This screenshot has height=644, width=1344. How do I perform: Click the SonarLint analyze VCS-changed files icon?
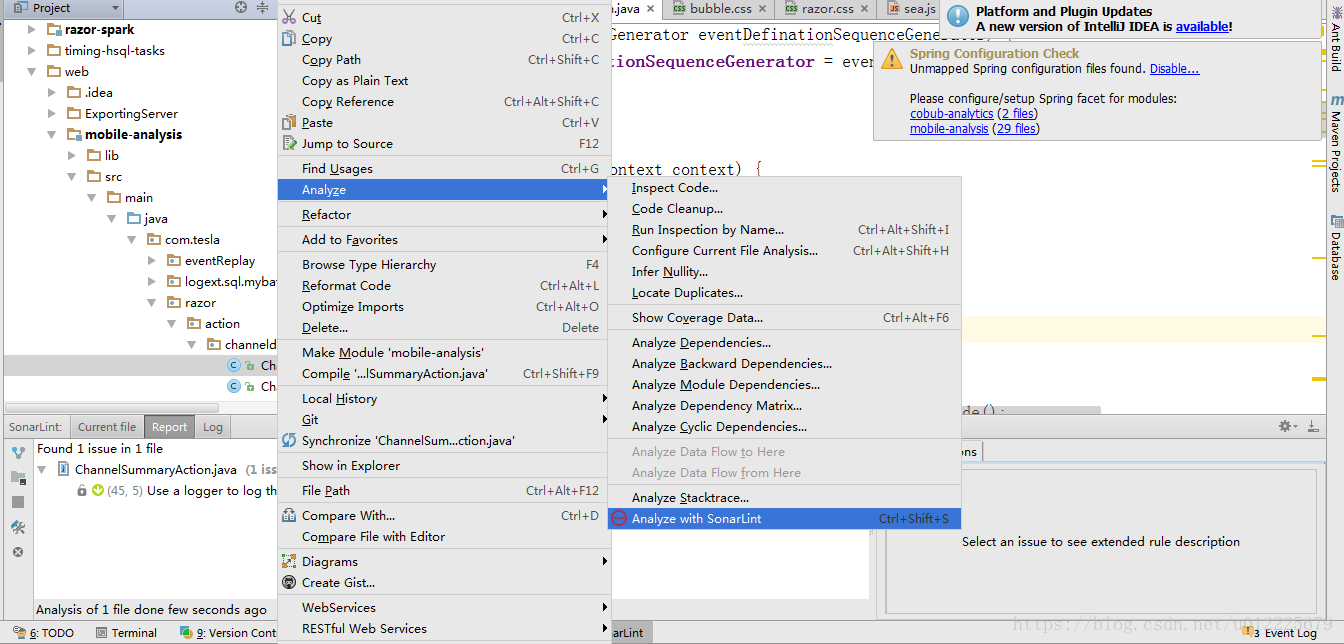coord(18,452)
